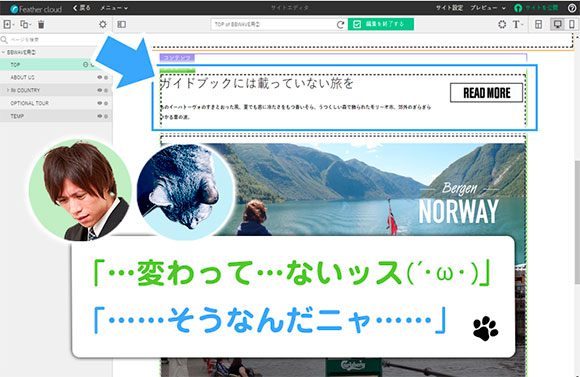Toggle visibility eye of OPTIONAL TOUR page
Viewport: 580px width, 377px height.
tap(100, 103)
